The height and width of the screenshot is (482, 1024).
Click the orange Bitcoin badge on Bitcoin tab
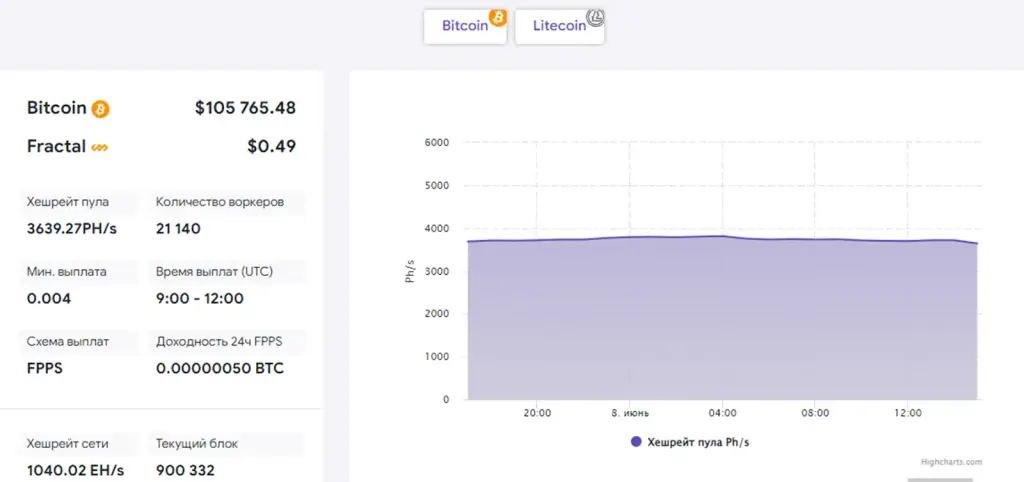[x=498, y=17]
